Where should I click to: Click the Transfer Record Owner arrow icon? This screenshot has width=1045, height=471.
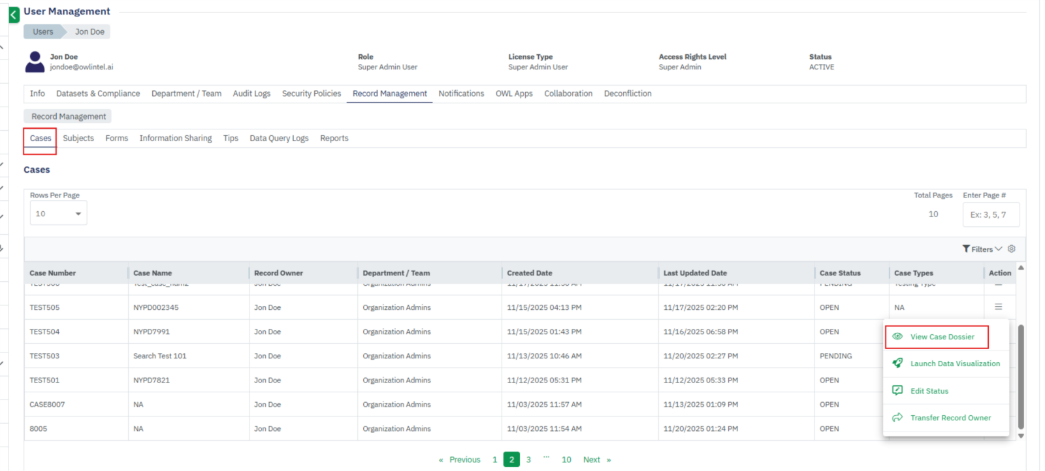pyautogui.click(x=898, y=418)
